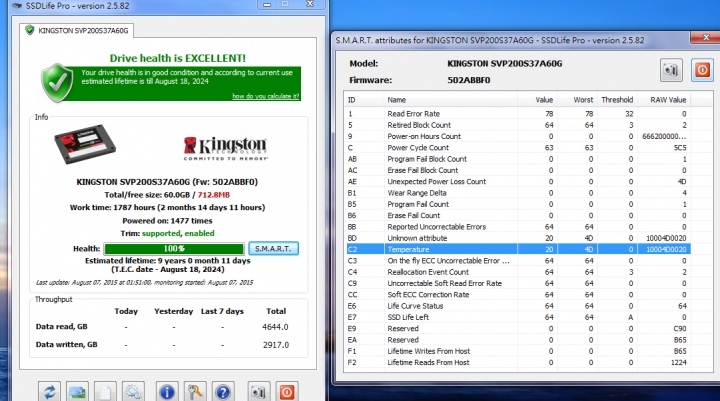Click the Work time 1787 hours line
720x401 pixels.
click(167, 208)
